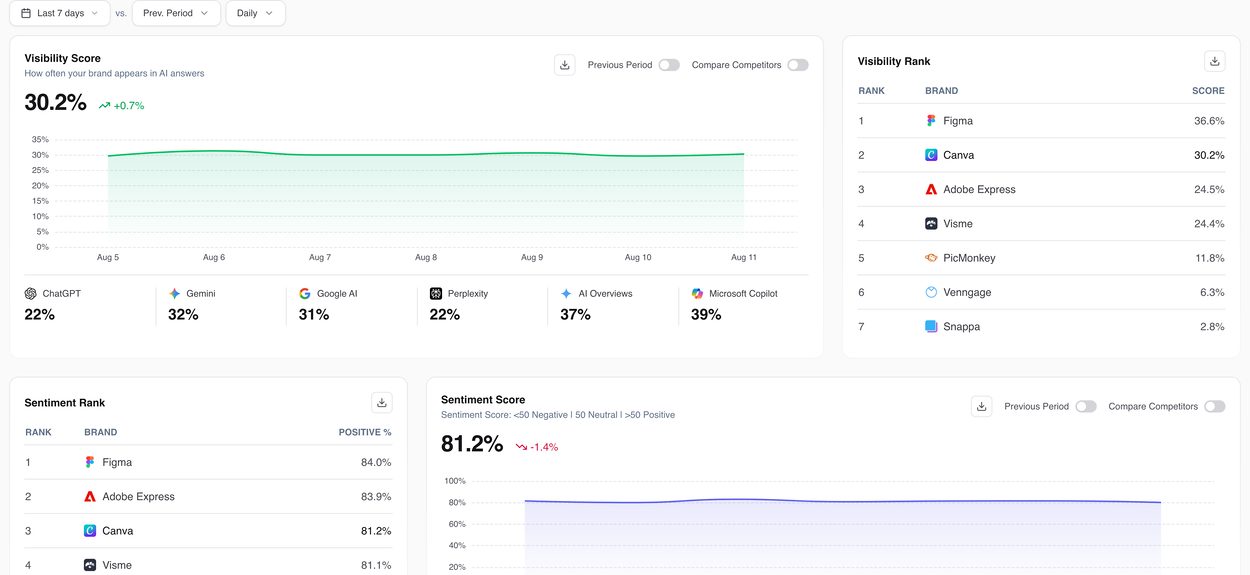Click Figma logo in Visibility Rank
Image resolution: width=1250 pixels, height=575 pixels.
pyautogui.click(x=931, y=121)
